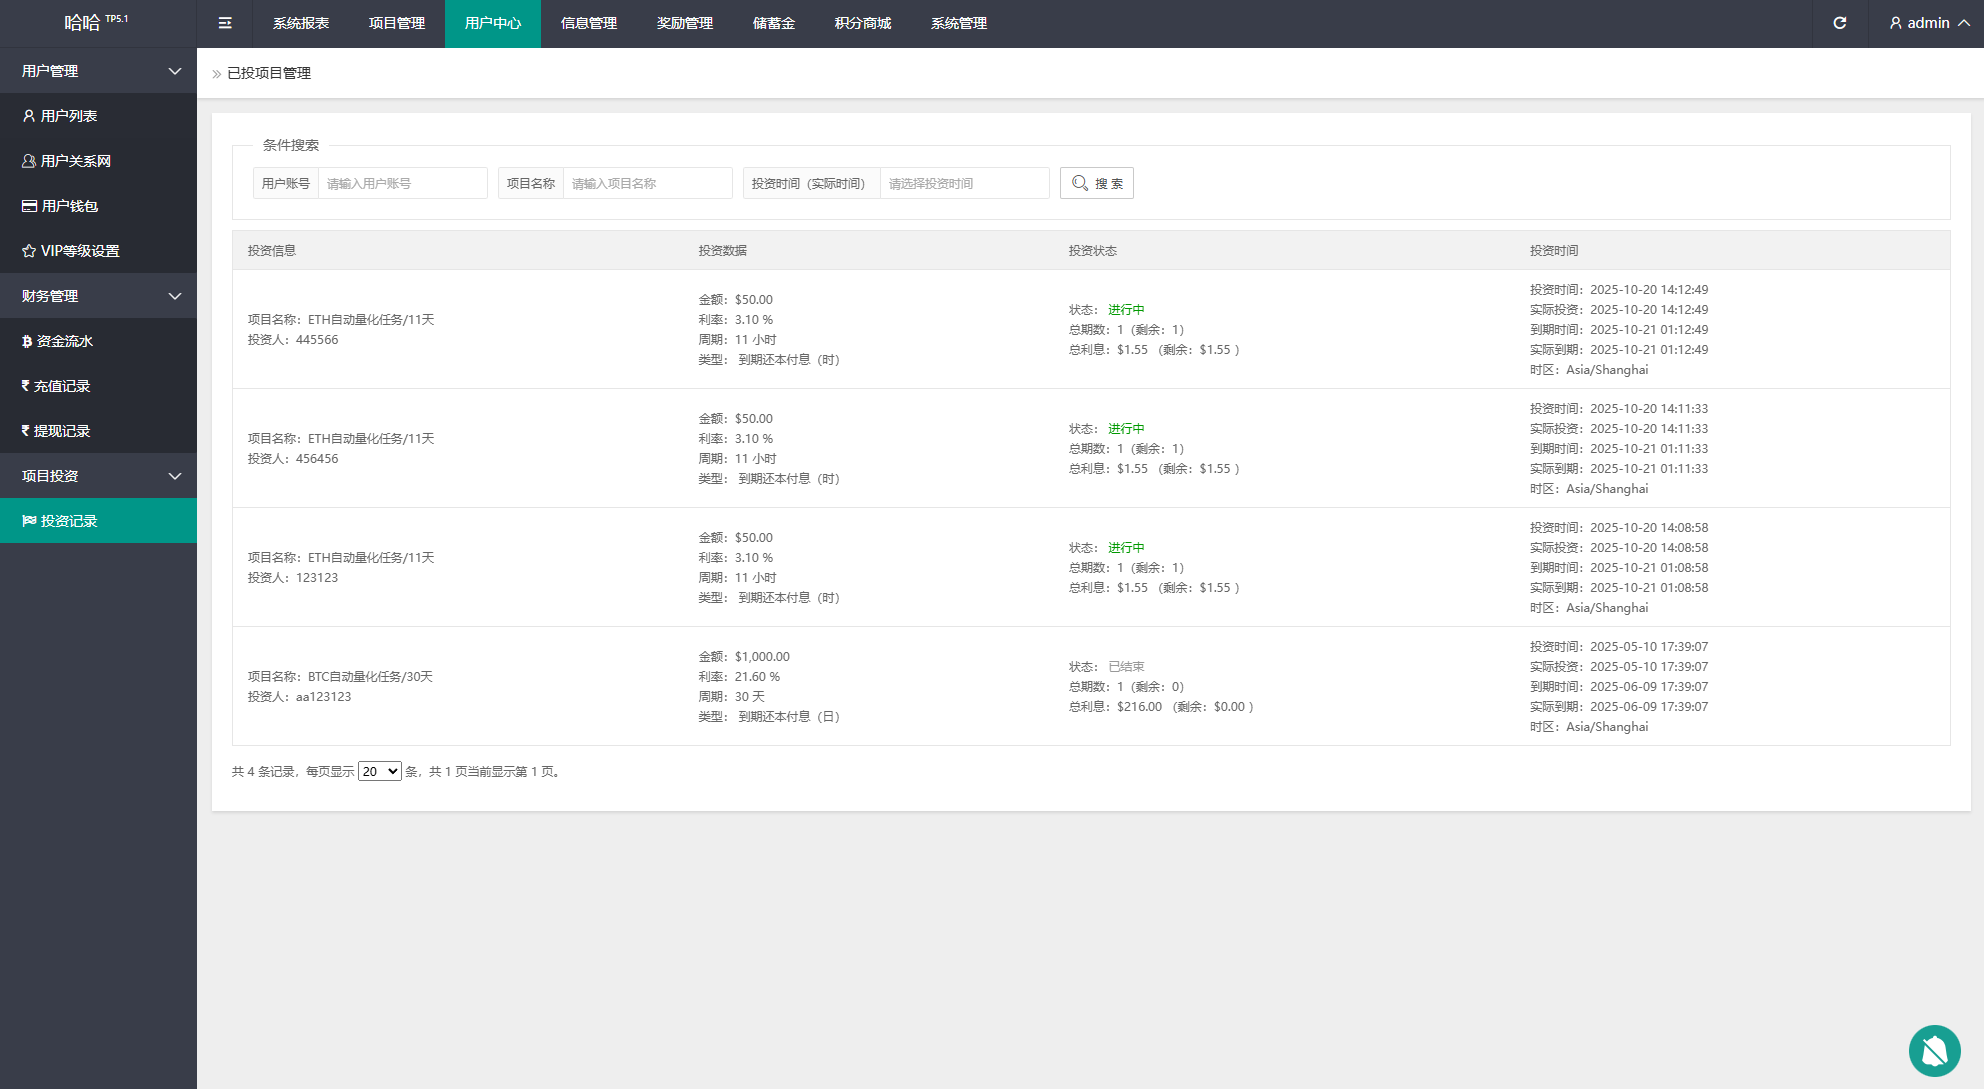This screenshot has width=1984, height=1089.
Task: Click the muted bell floating icon
Action: pos(1934,1050)
